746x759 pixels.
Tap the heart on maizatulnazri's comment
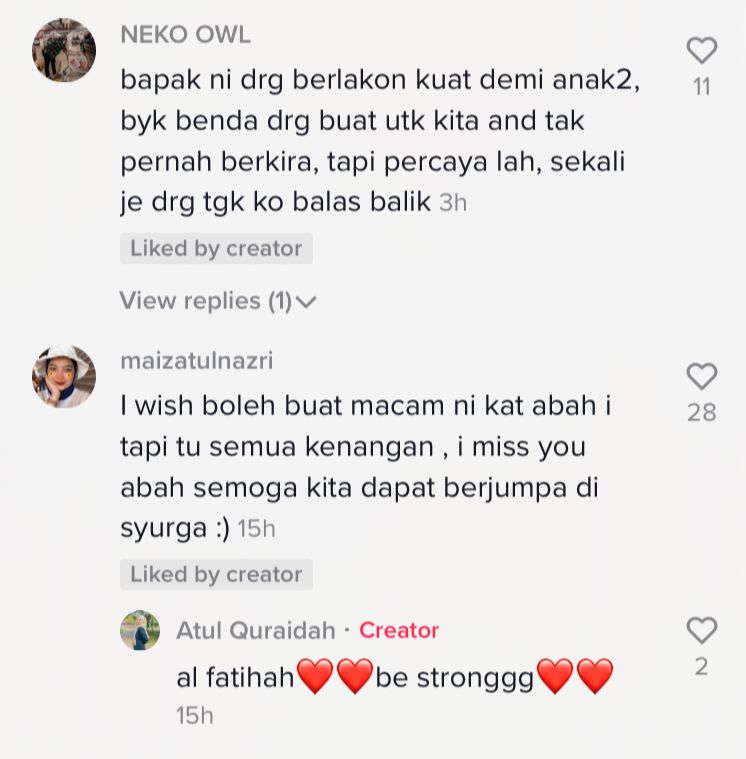[x=701, y=376]
